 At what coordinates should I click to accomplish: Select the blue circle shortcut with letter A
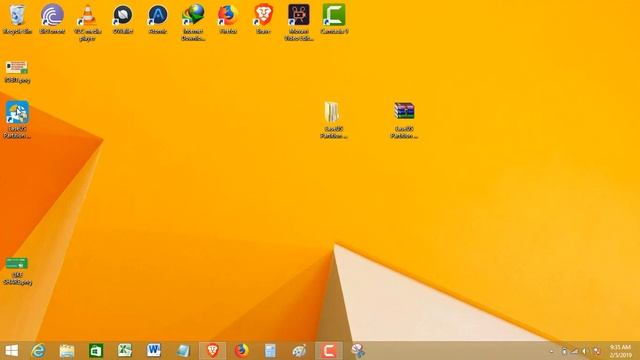[x=158, y=19]
